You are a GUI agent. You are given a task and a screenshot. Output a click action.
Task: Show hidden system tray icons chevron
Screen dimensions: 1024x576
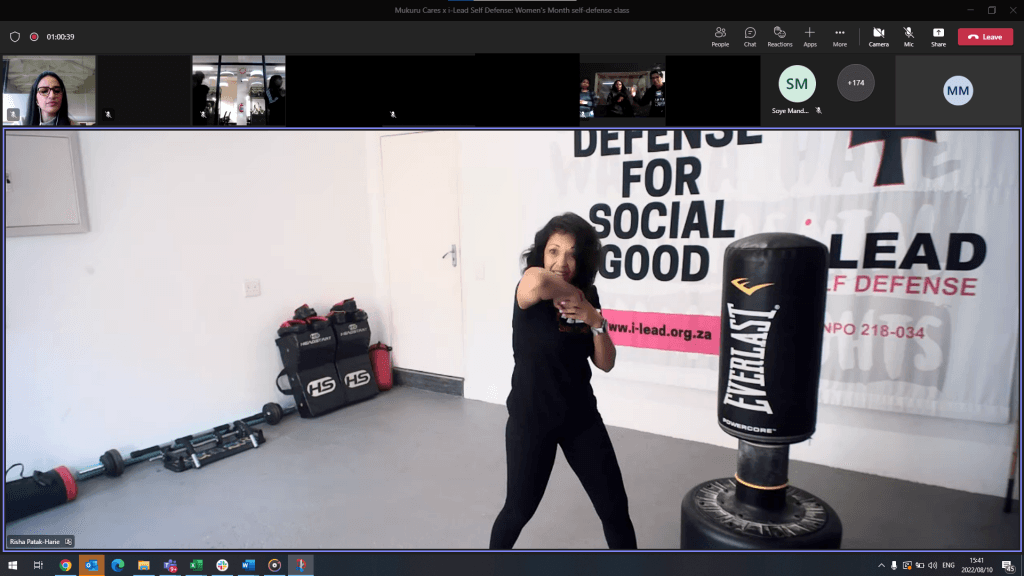[x=881, y=565]
